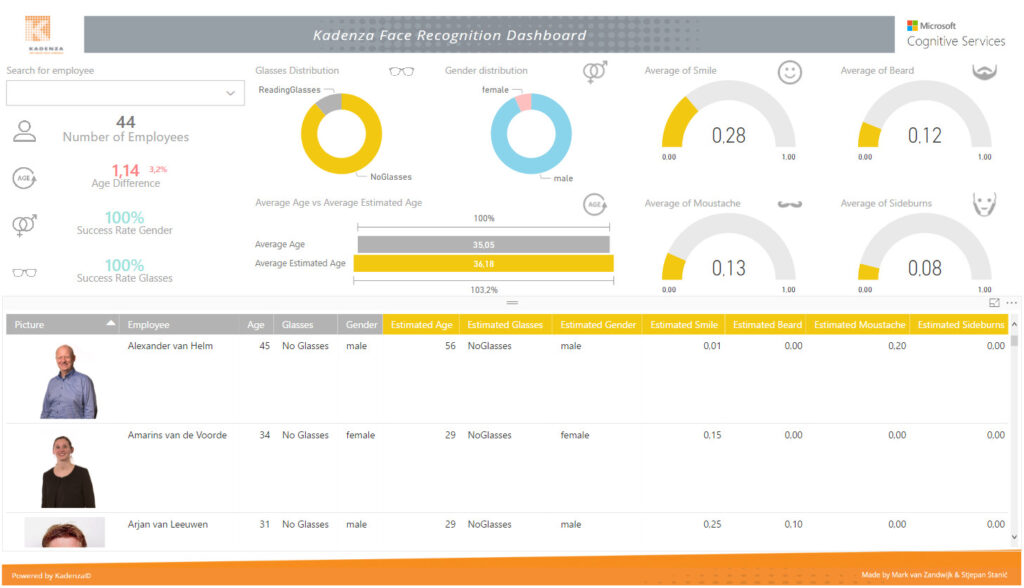Click 'female' Estimated Gender cell in Amarins' row
1024x588 pixels.
575,435
